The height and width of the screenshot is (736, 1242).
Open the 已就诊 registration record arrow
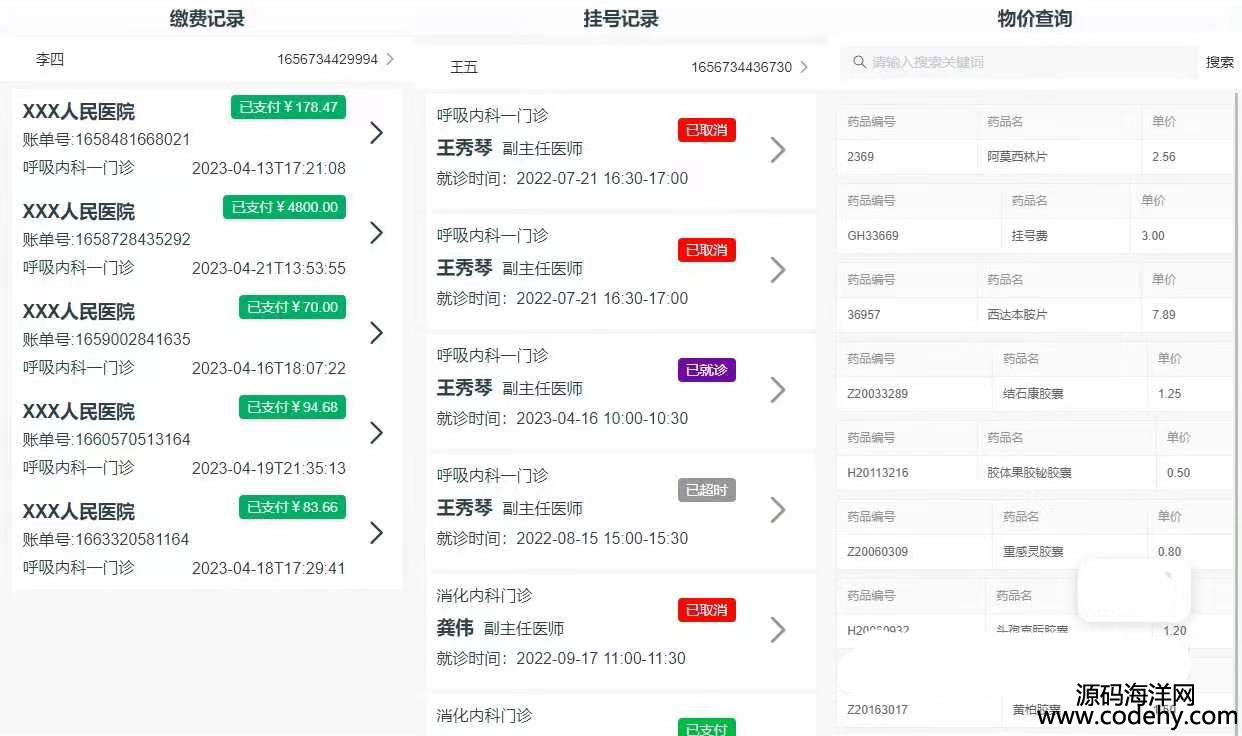pos(777,390)
